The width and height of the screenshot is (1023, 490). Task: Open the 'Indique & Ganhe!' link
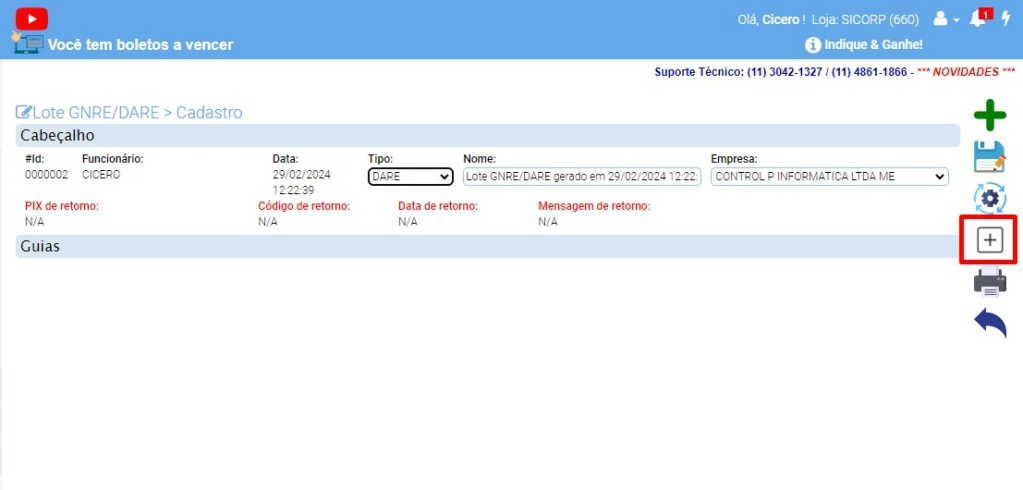coord(874,45)
